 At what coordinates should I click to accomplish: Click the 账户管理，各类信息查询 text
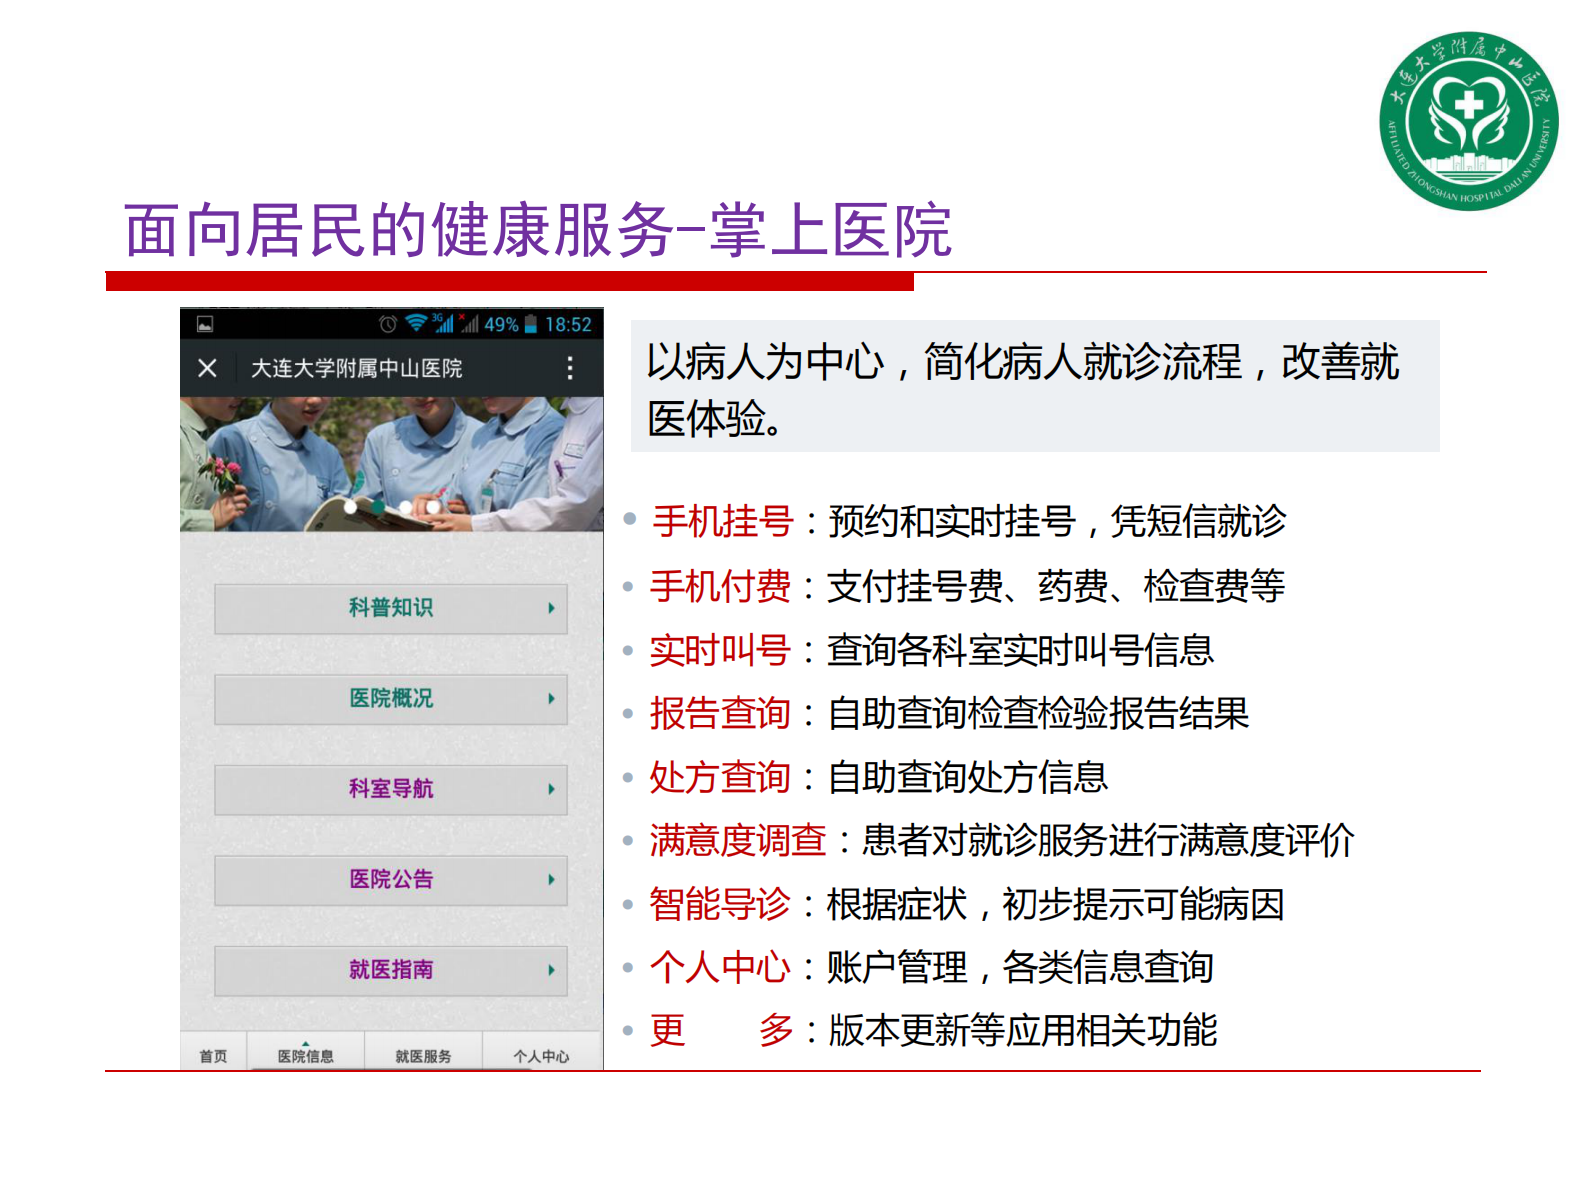1021,967
